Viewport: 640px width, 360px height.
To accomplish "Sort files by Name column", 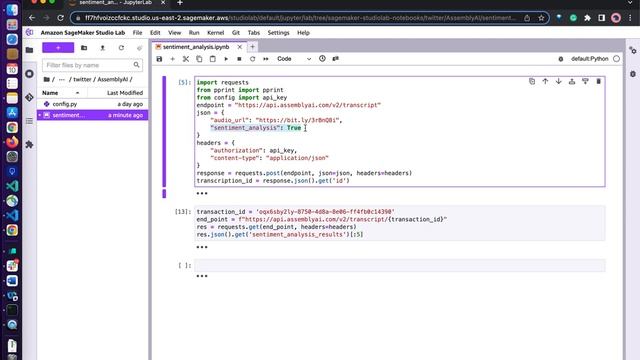I will [x=61, y=93].
